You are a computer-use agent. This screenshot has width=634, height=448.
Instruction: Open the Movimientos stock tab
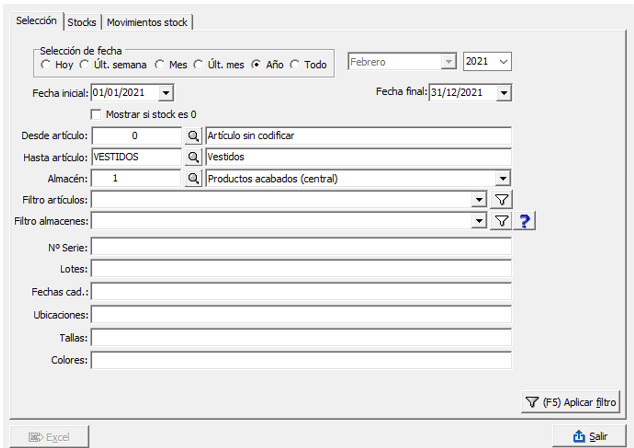pos(147,22)
